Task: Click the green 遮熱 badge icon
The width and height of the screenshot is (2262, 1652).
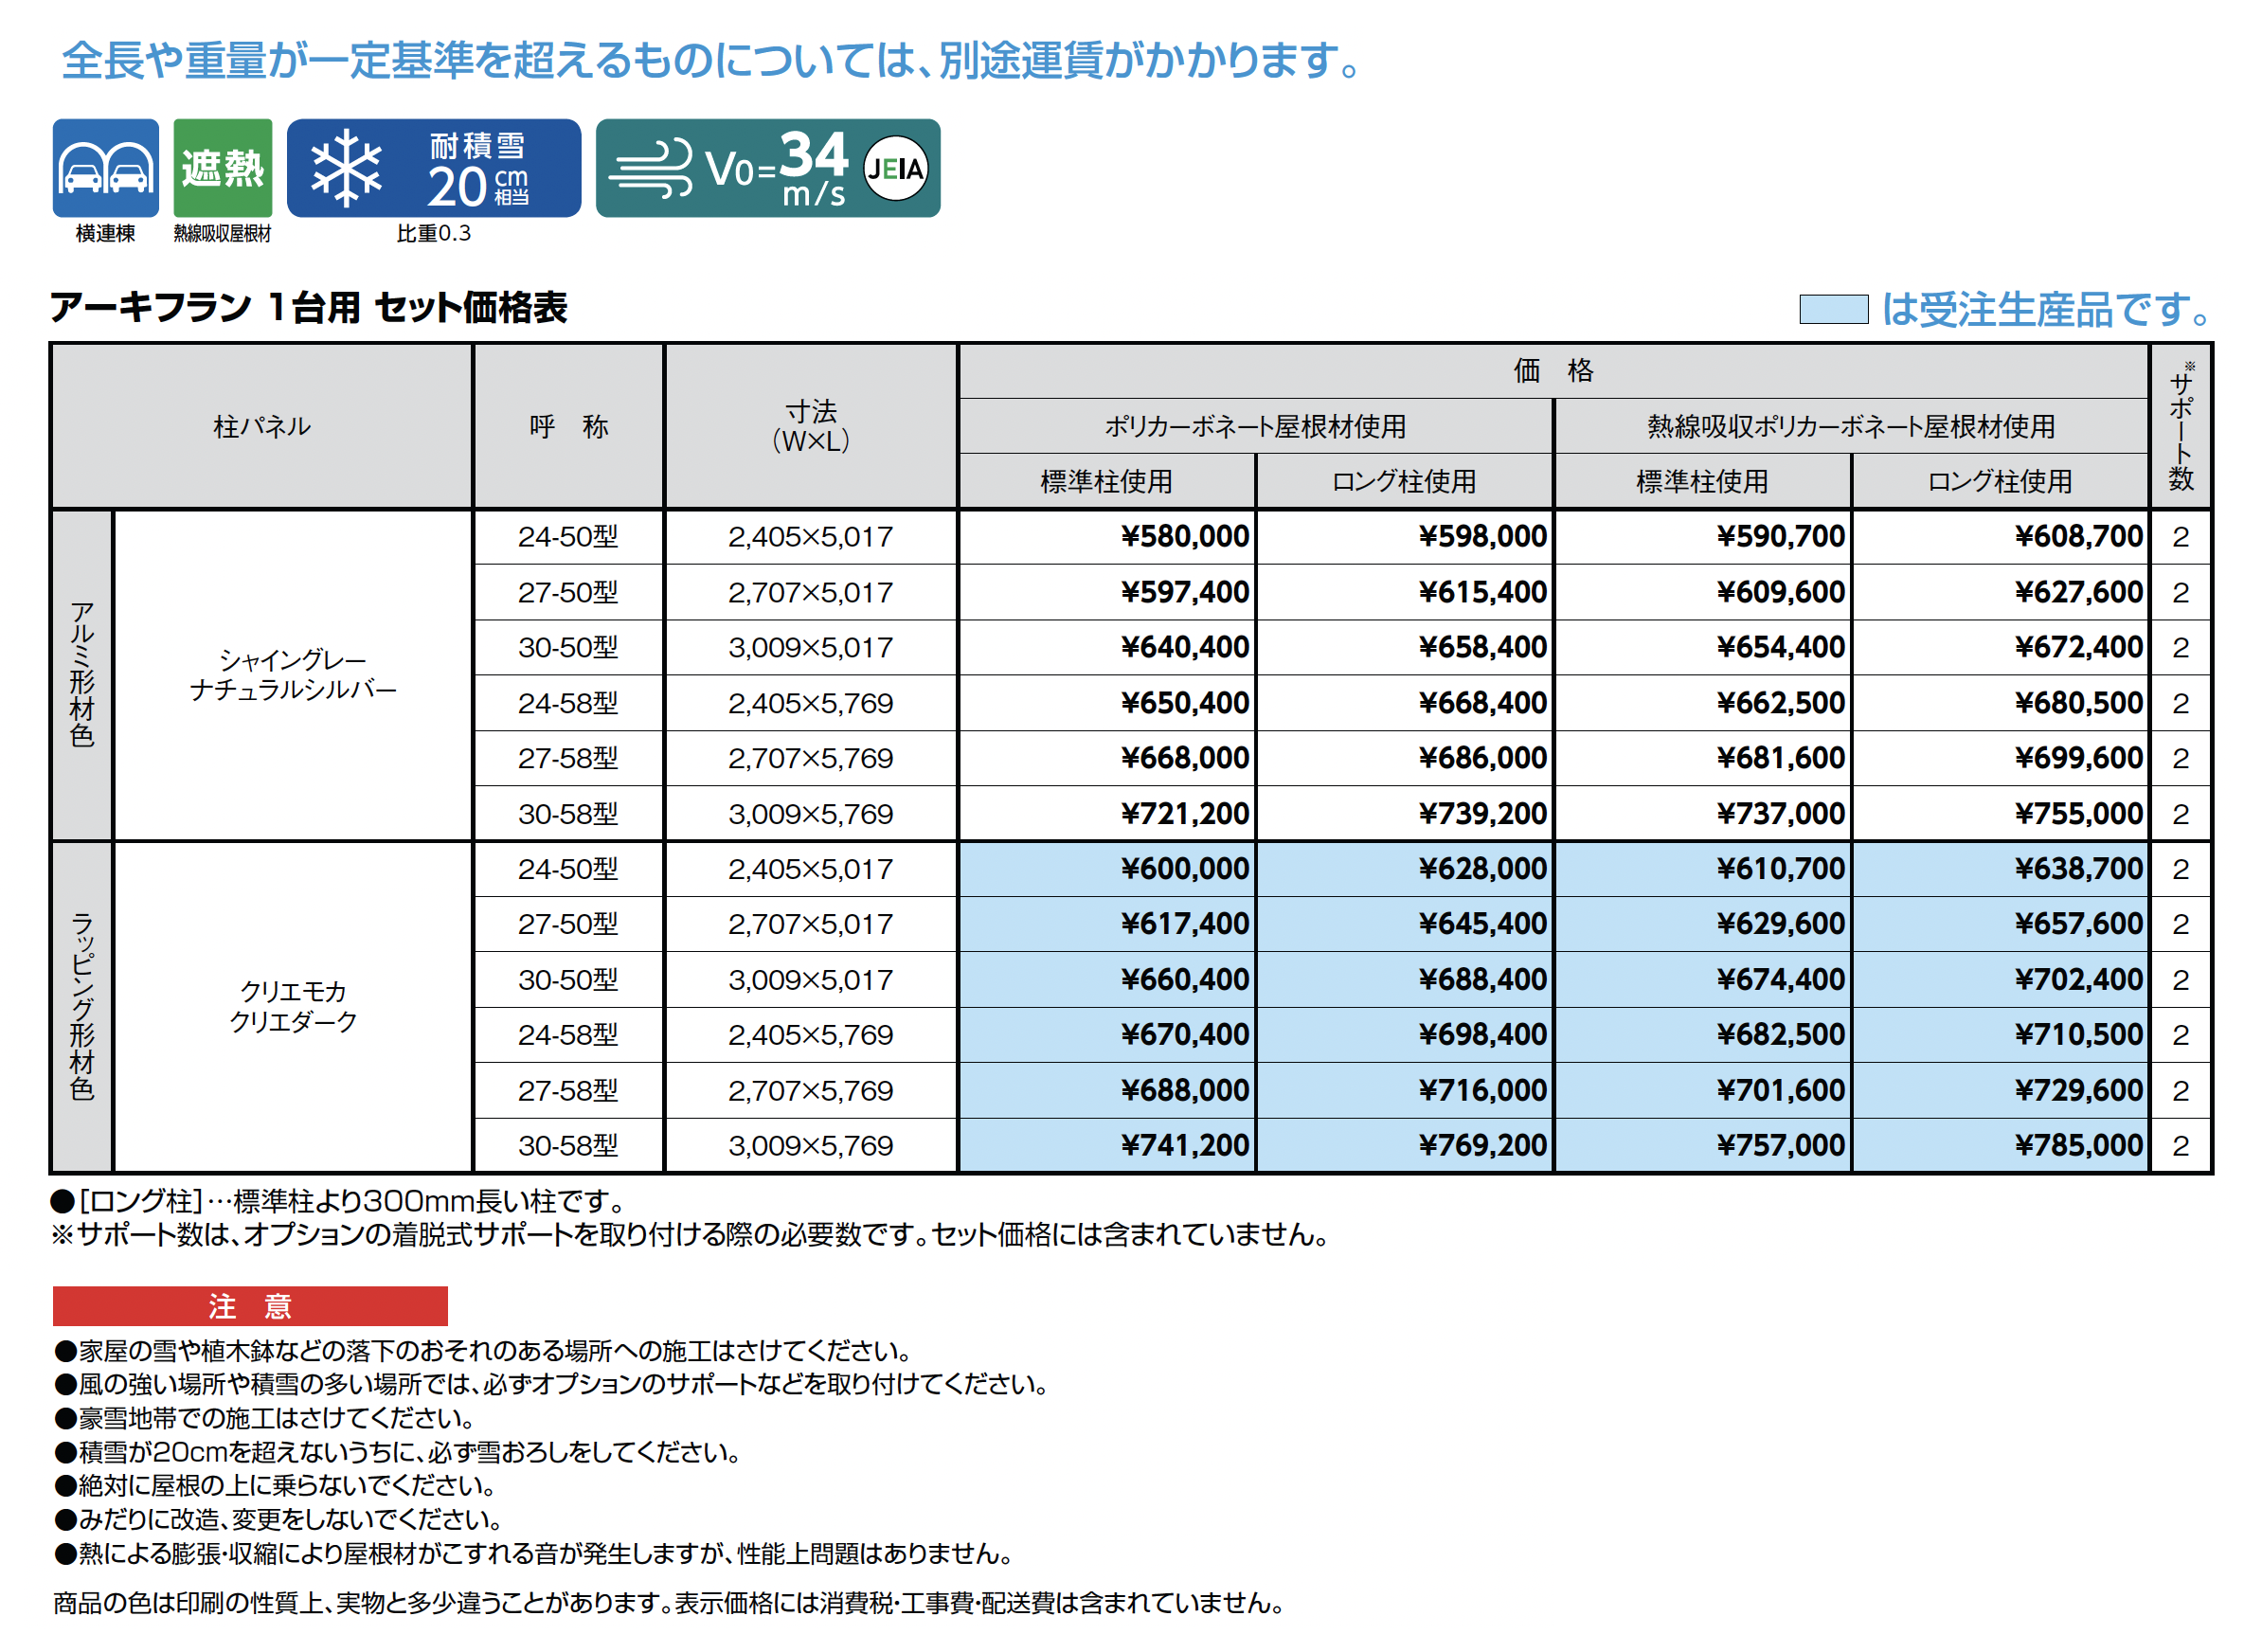Action: (222, 168)
